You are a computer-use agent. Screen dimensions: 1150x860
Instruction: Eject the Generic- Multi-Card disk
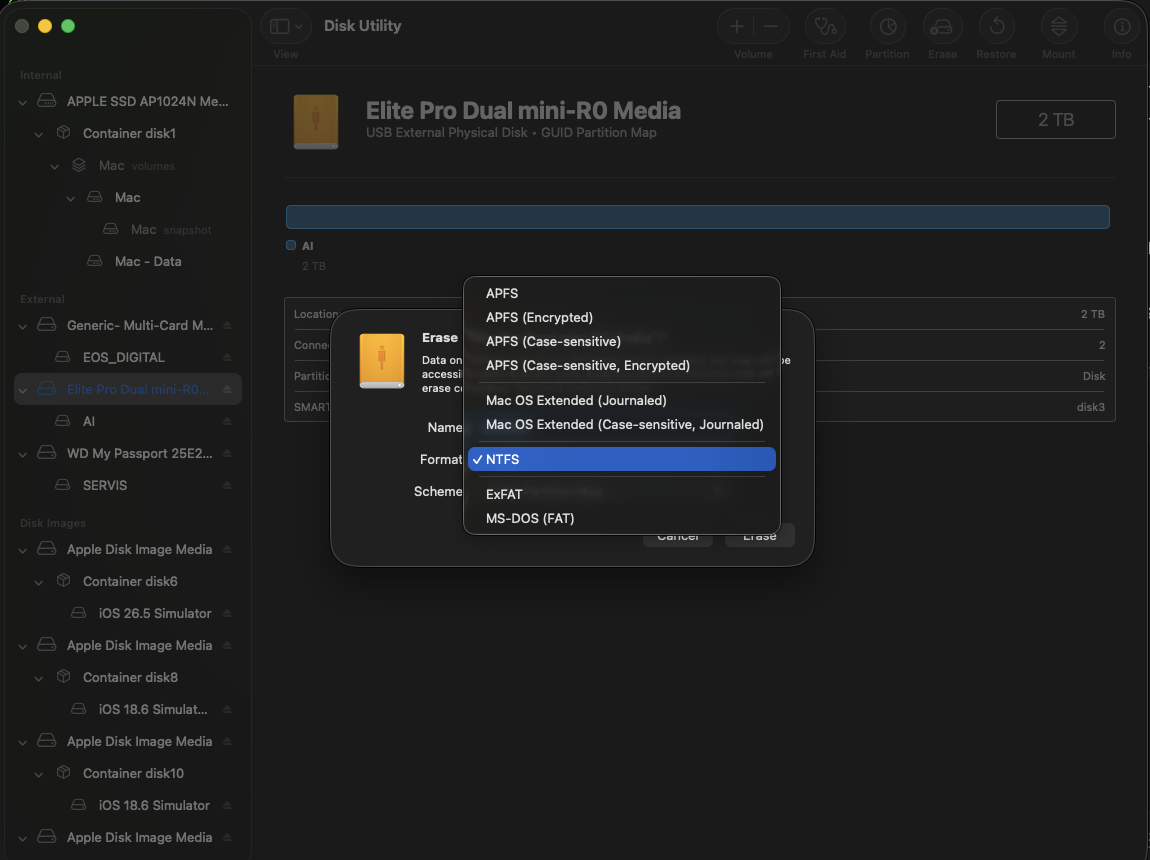227,326
